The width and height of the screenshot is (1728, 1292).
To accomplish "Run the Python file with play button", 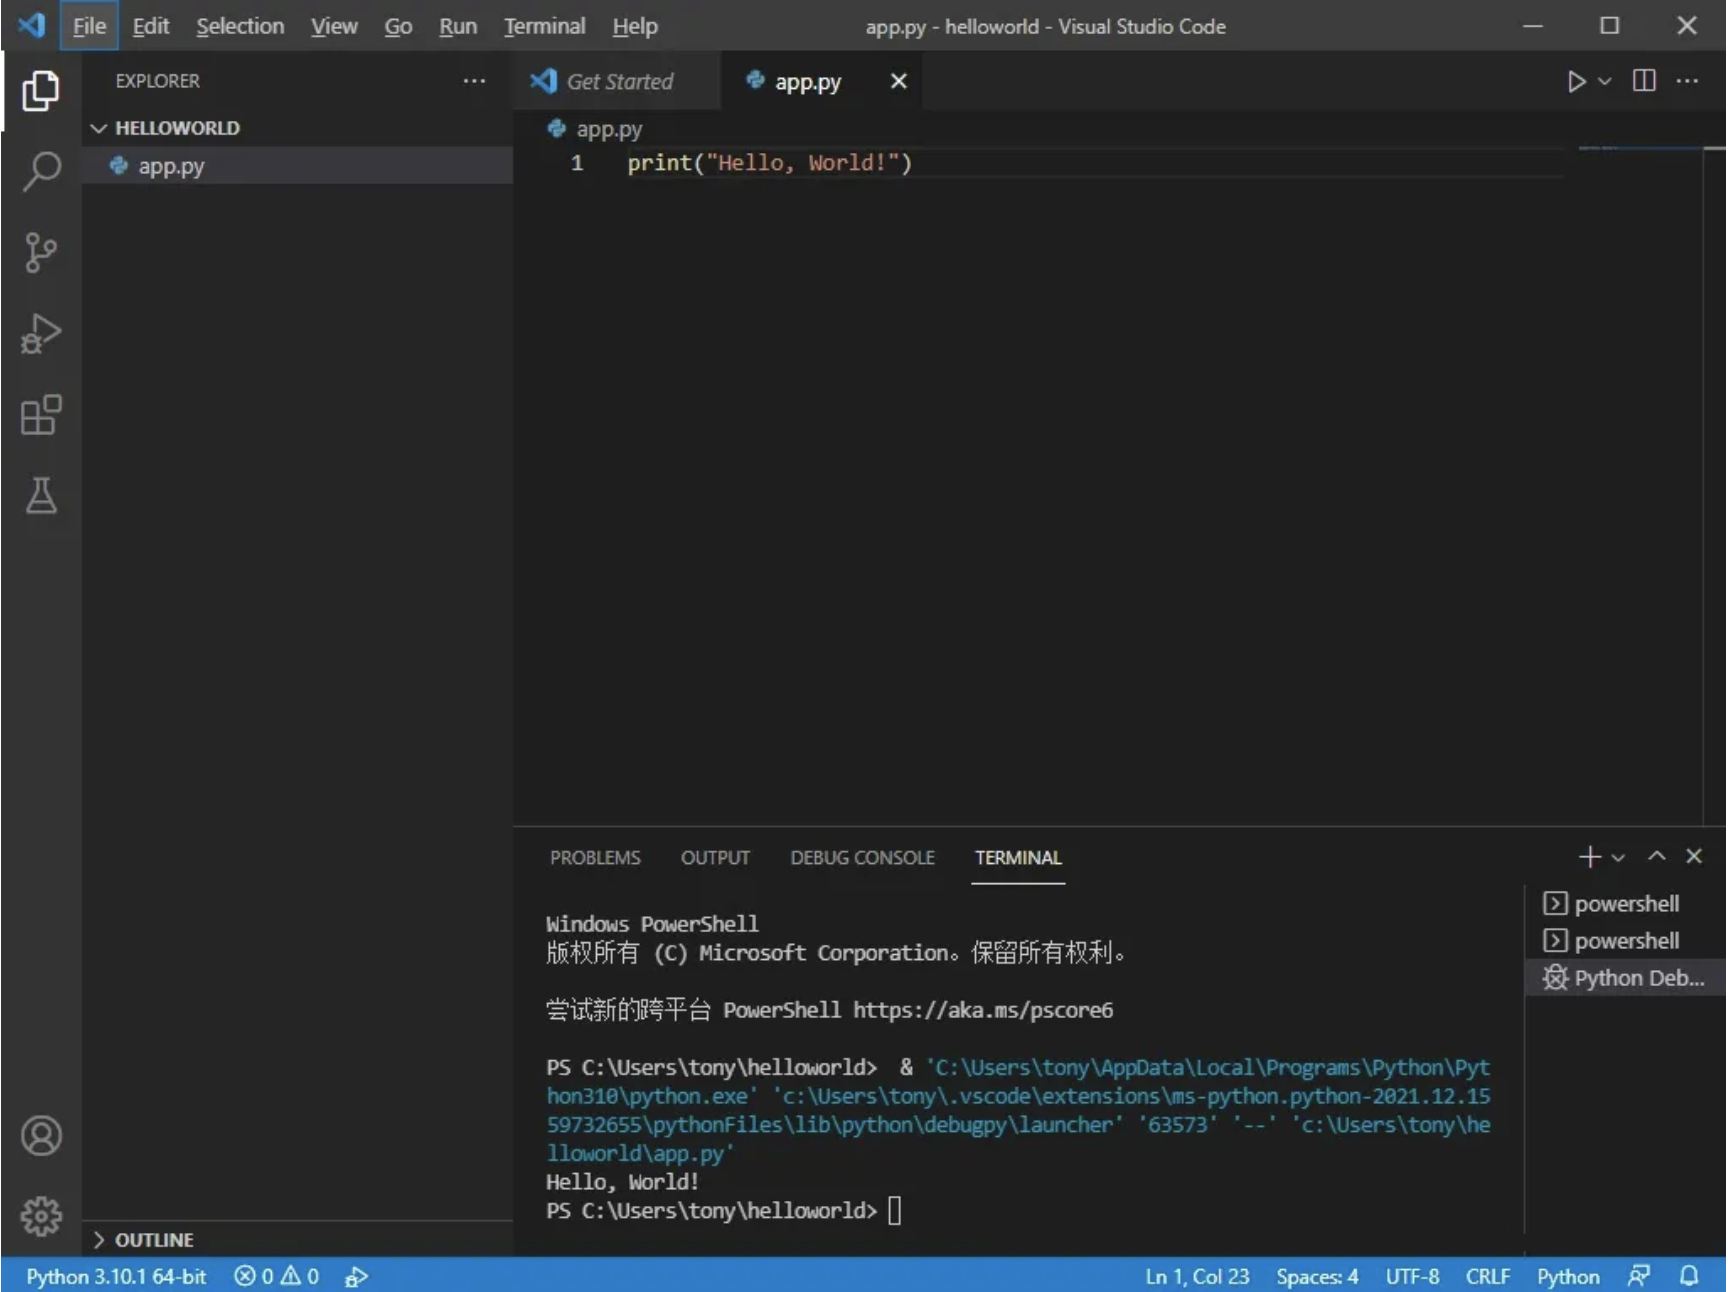I will [x=1576, y=81].
